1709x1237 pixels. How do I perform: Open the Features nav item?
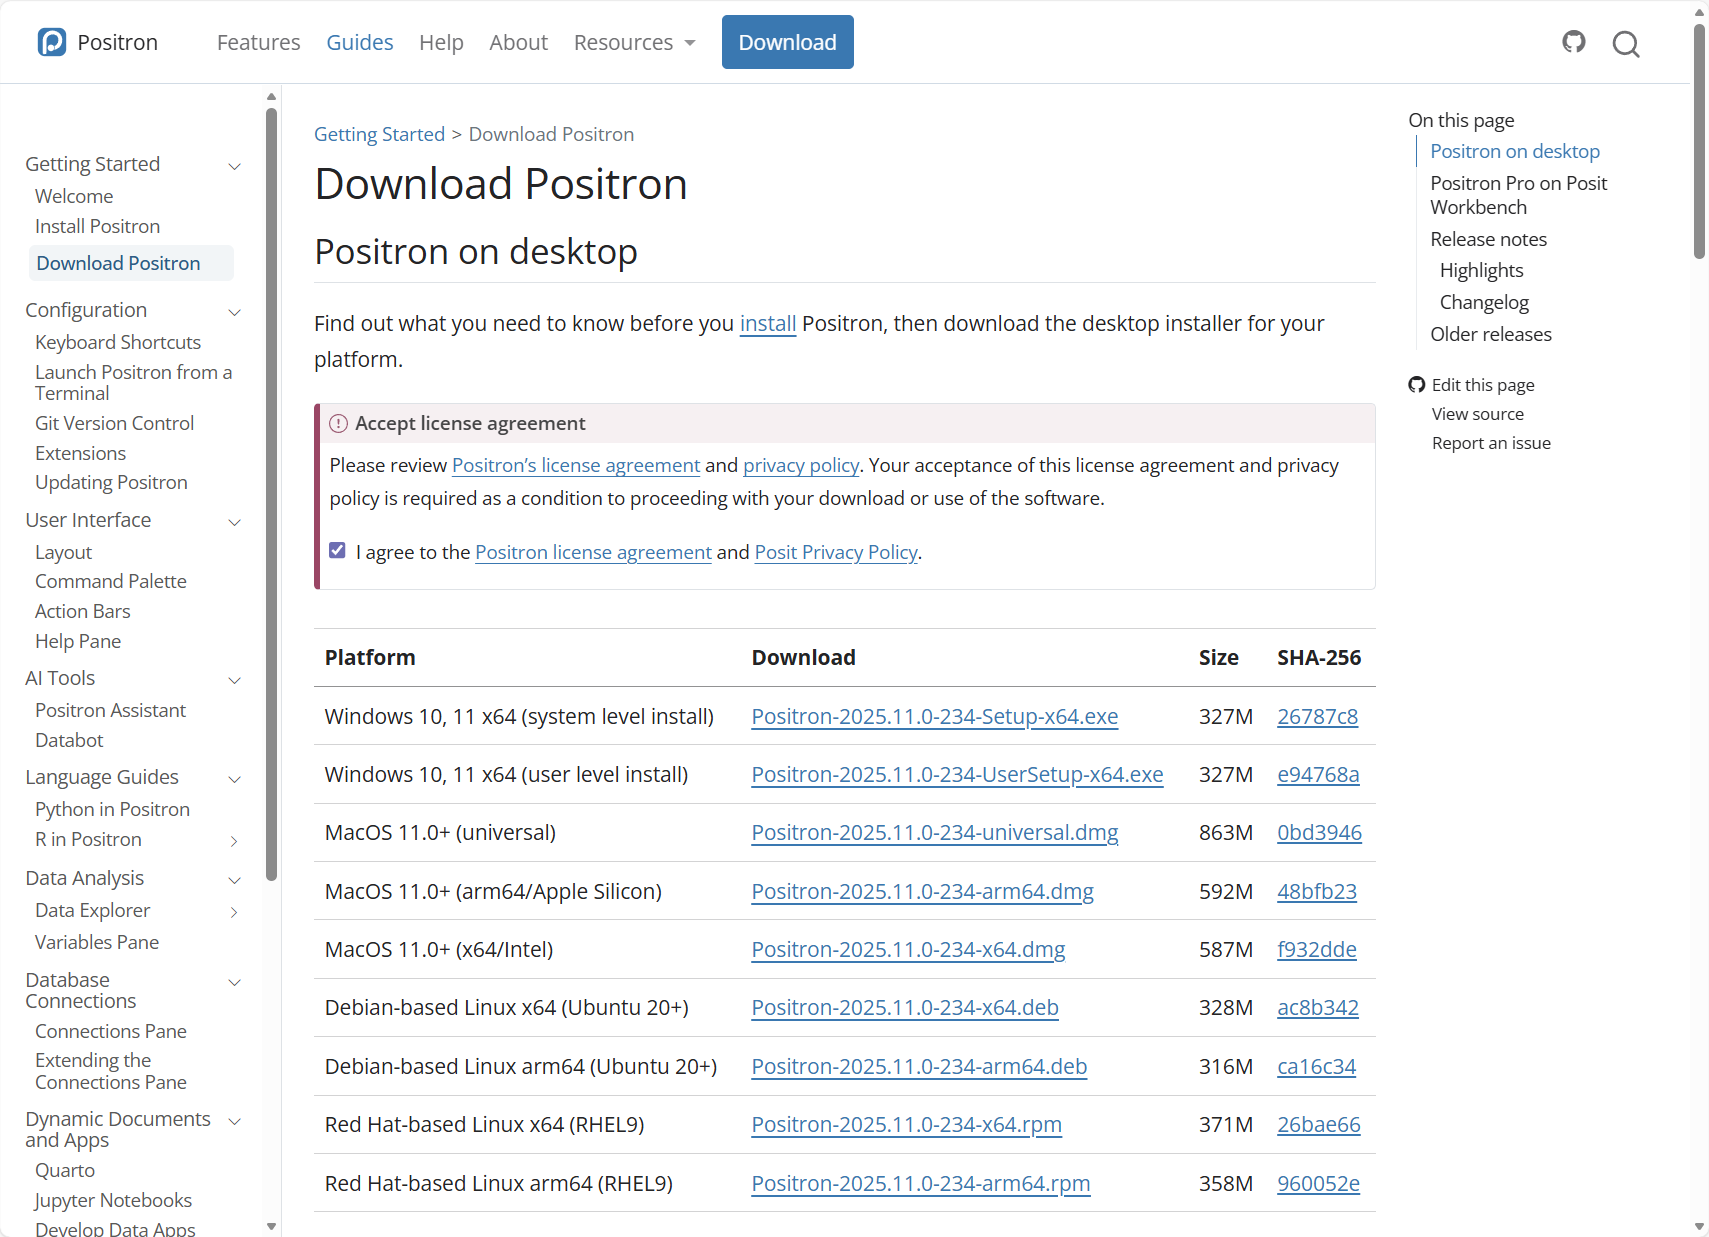[x=258, y=42]
